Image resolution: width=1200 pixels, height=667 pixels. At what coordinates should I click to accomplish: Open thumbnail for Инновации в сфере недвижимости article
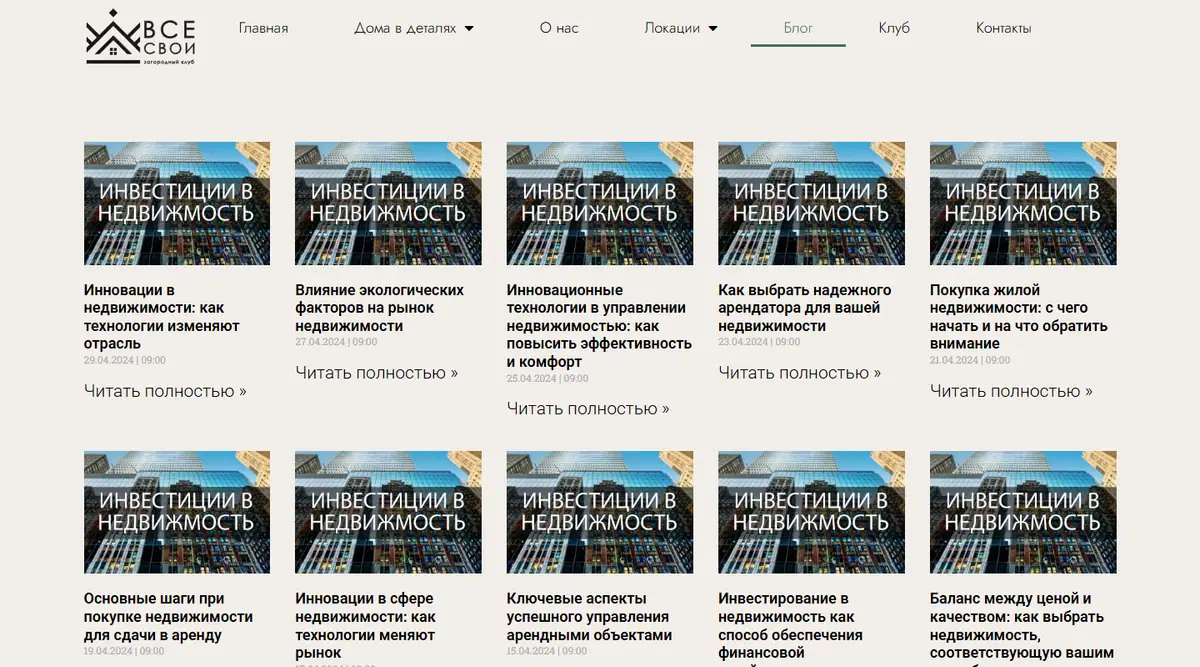pyautogui.click(x=388, y=512)
